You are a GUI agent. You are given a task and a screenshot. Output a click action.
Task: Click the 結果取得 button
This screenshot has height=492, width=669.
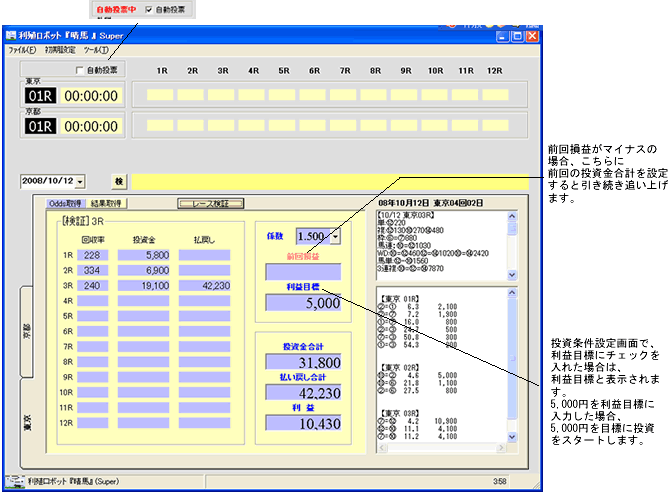tap(105, 203)
